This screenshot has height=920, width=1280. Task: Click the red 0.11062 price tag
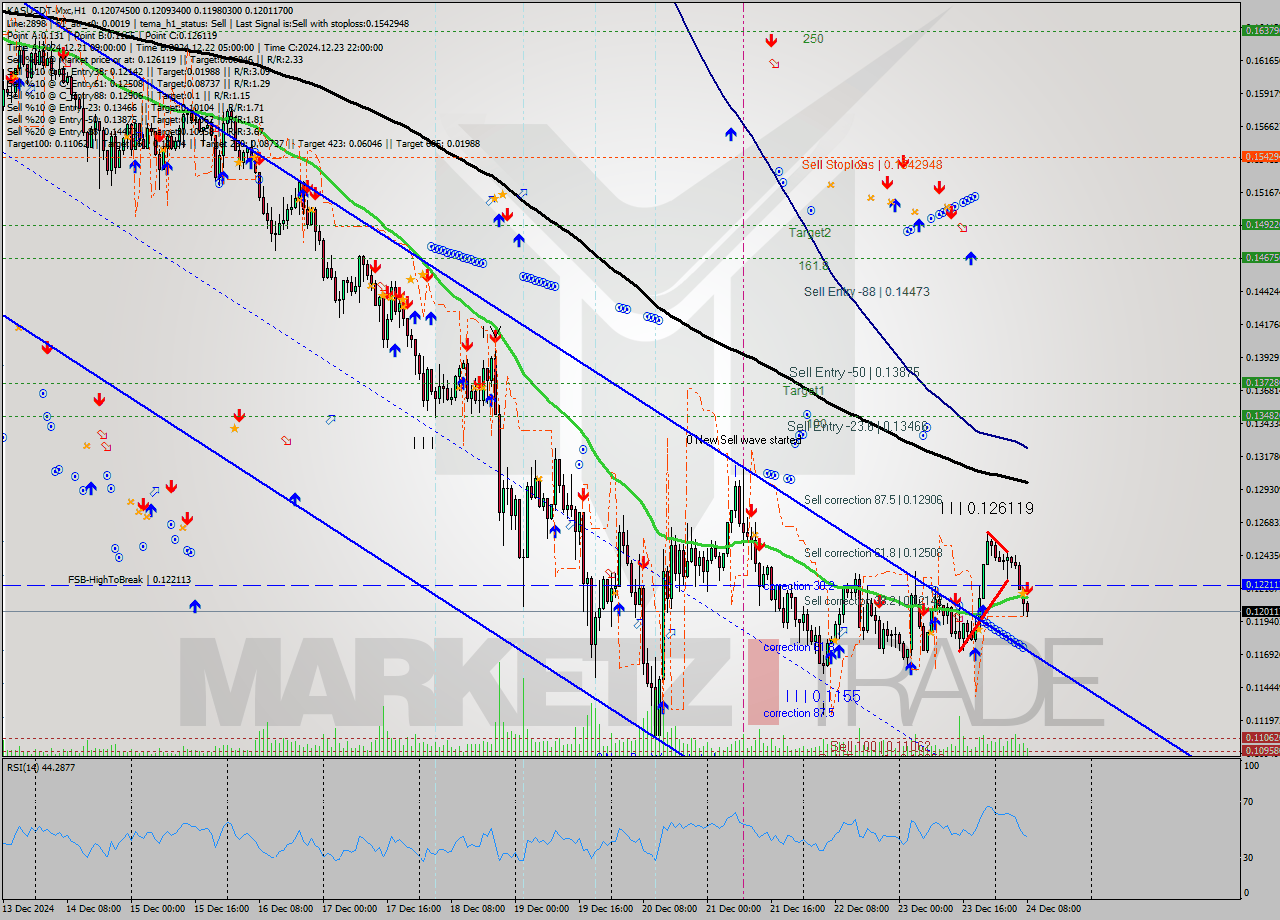pyautogui.click(x=1260, y=738)
